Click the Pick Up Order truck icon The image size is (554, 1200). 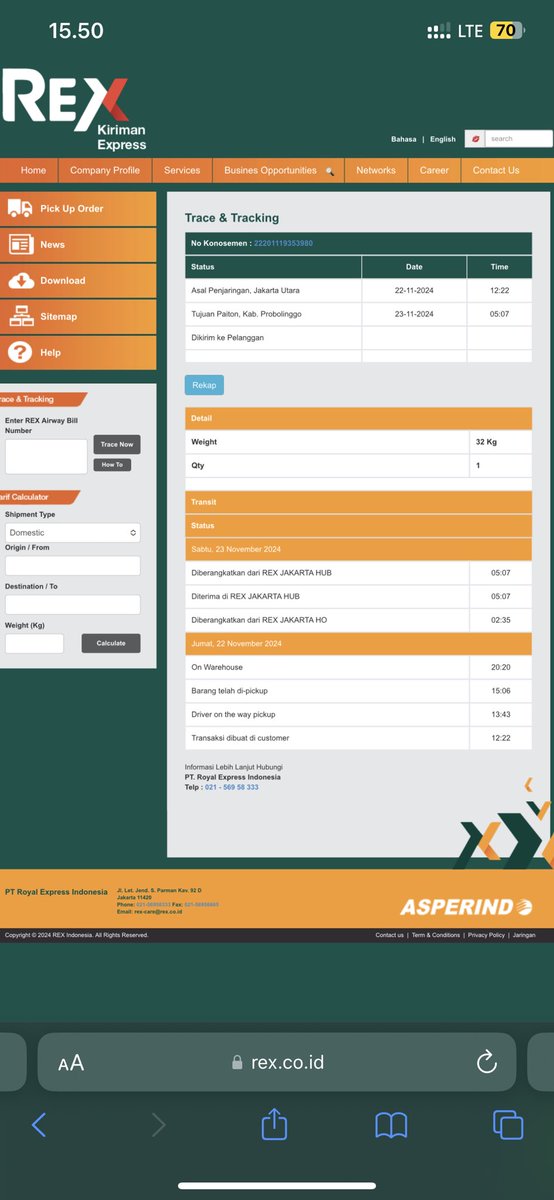coord(20,208)
